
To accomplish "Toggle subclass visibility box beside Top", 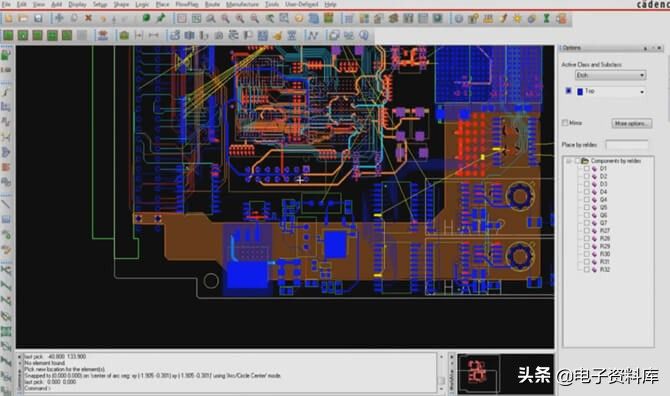I will point(569,91).
